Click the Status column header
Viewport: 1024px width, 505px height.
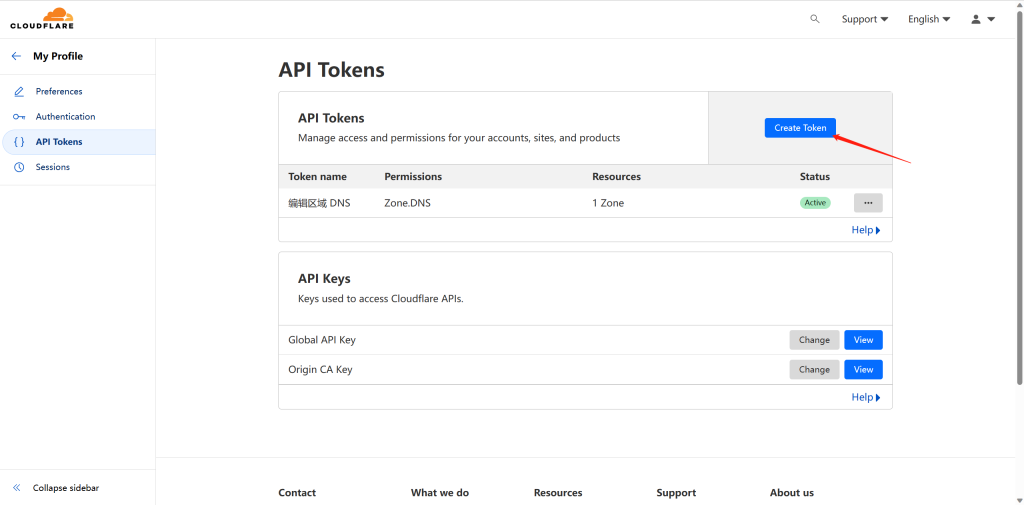815,177
